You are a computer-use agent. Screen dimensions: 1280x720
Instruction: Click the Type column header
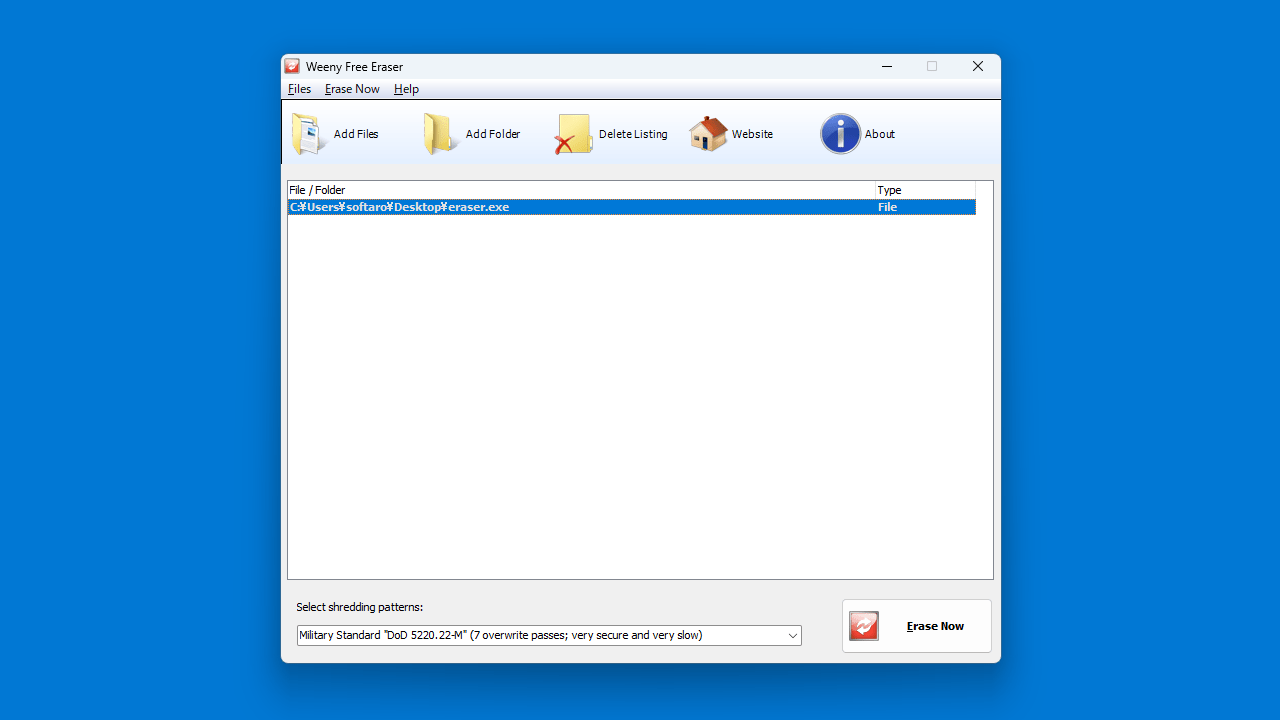click(925, 190)
